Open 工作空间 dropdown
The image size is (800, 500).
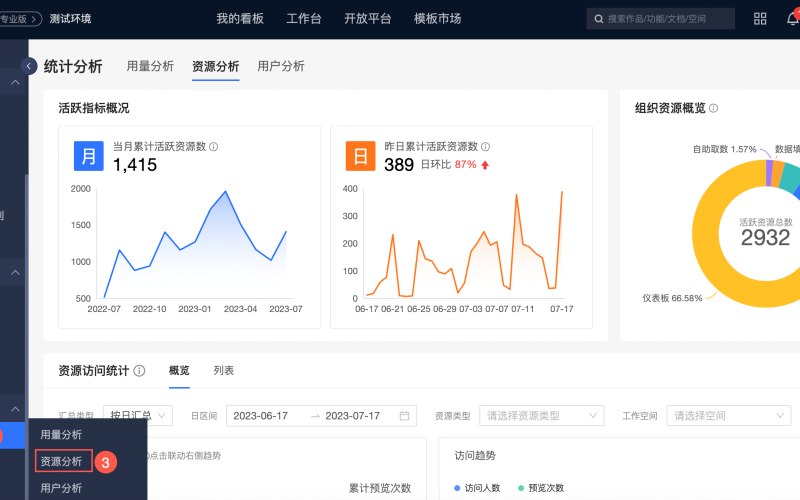point(729,416)
